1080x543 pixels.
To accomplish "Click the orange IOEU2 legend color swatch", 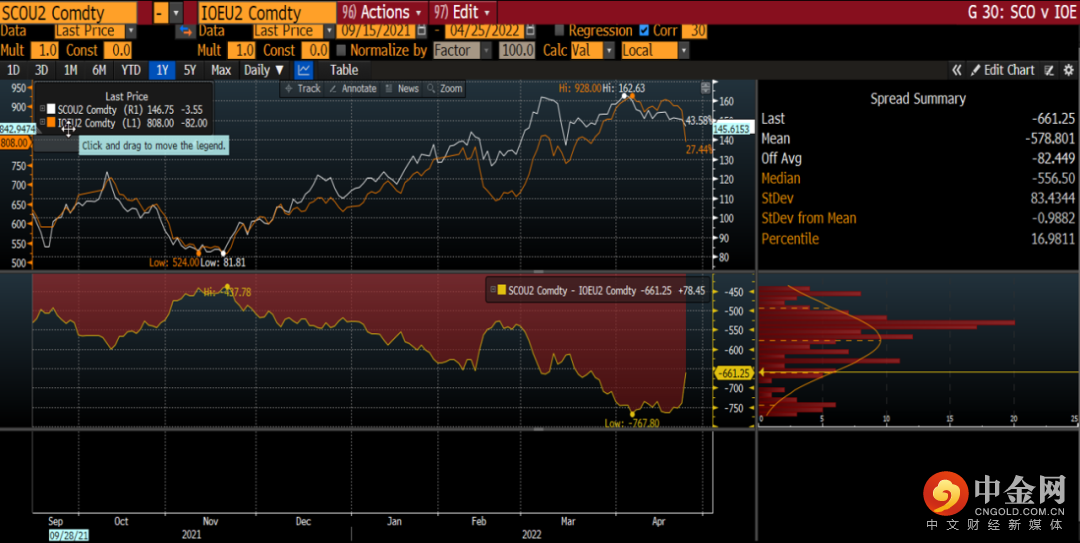I will (51, 123).
